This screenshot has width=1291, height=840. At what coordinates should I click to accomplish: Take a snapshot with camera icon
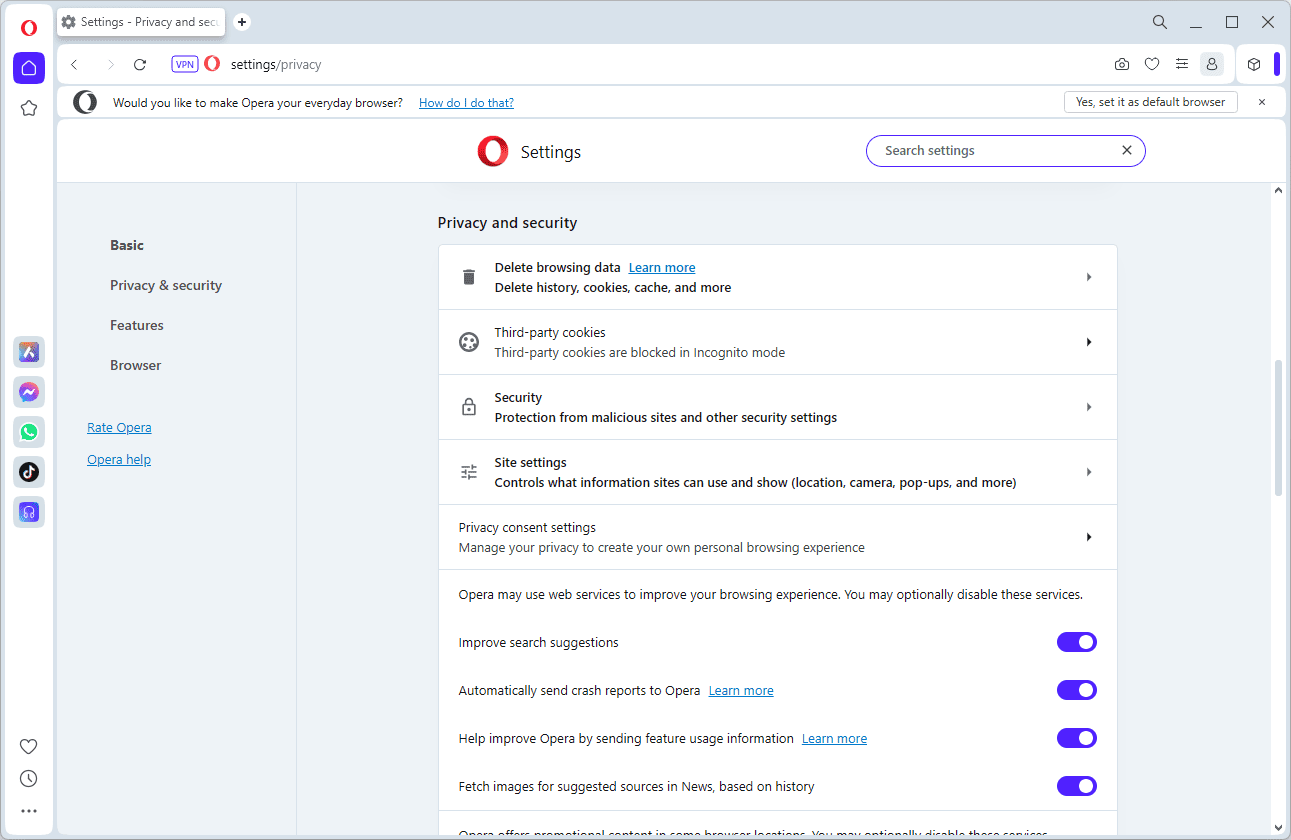(1122, 64)
